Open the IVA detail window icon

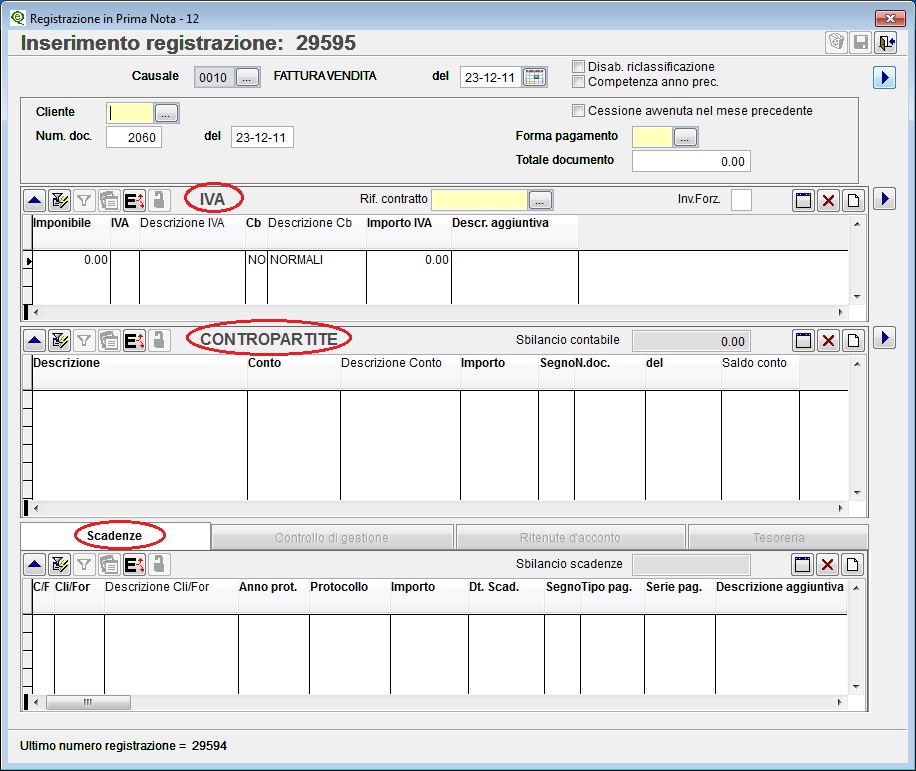[x=803, y=201]
